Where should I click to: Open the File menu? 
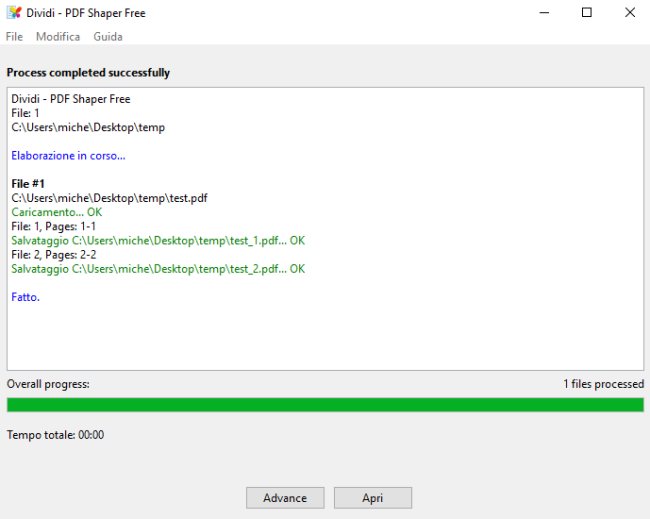pos(14,37)
